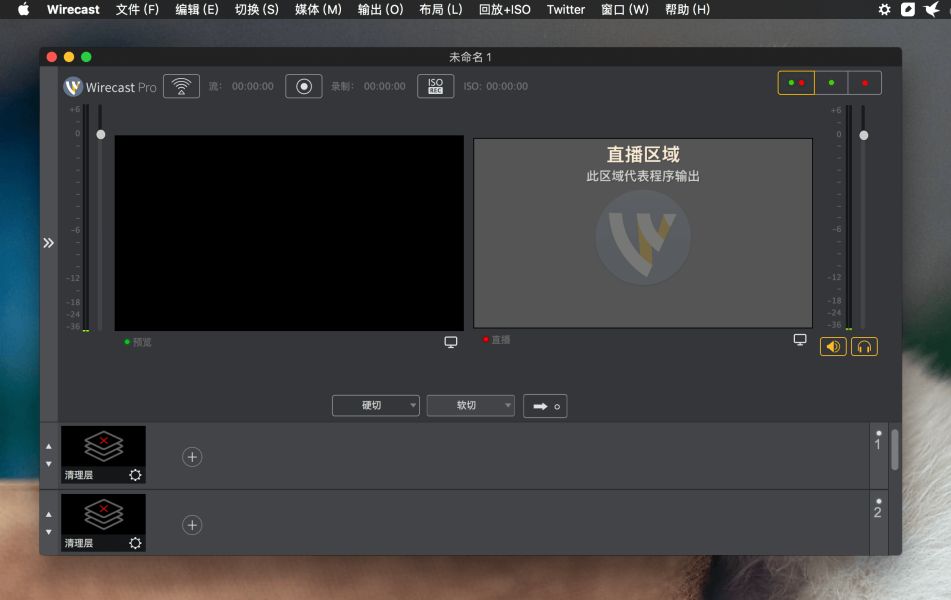This screenshot has width=951, height=600.
Task: Toggle the speaker audio output button
Action: tap(833, 347)
